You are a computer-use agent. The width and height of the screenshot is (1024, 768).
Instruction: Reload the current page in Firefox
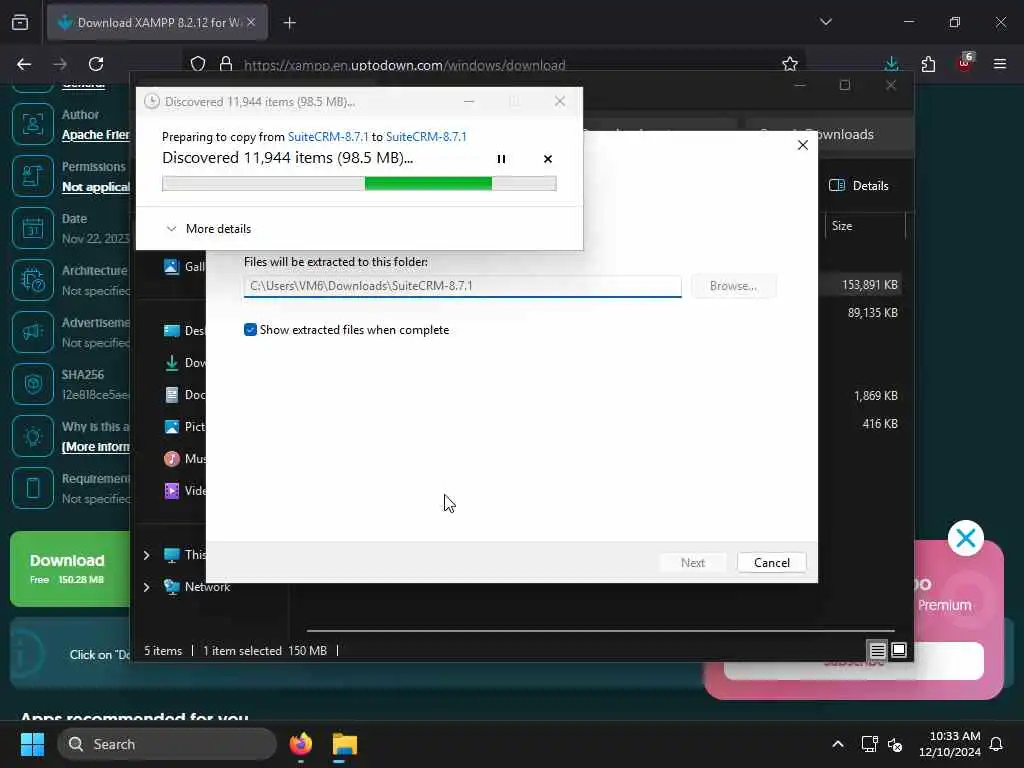[x=96, y=64]
